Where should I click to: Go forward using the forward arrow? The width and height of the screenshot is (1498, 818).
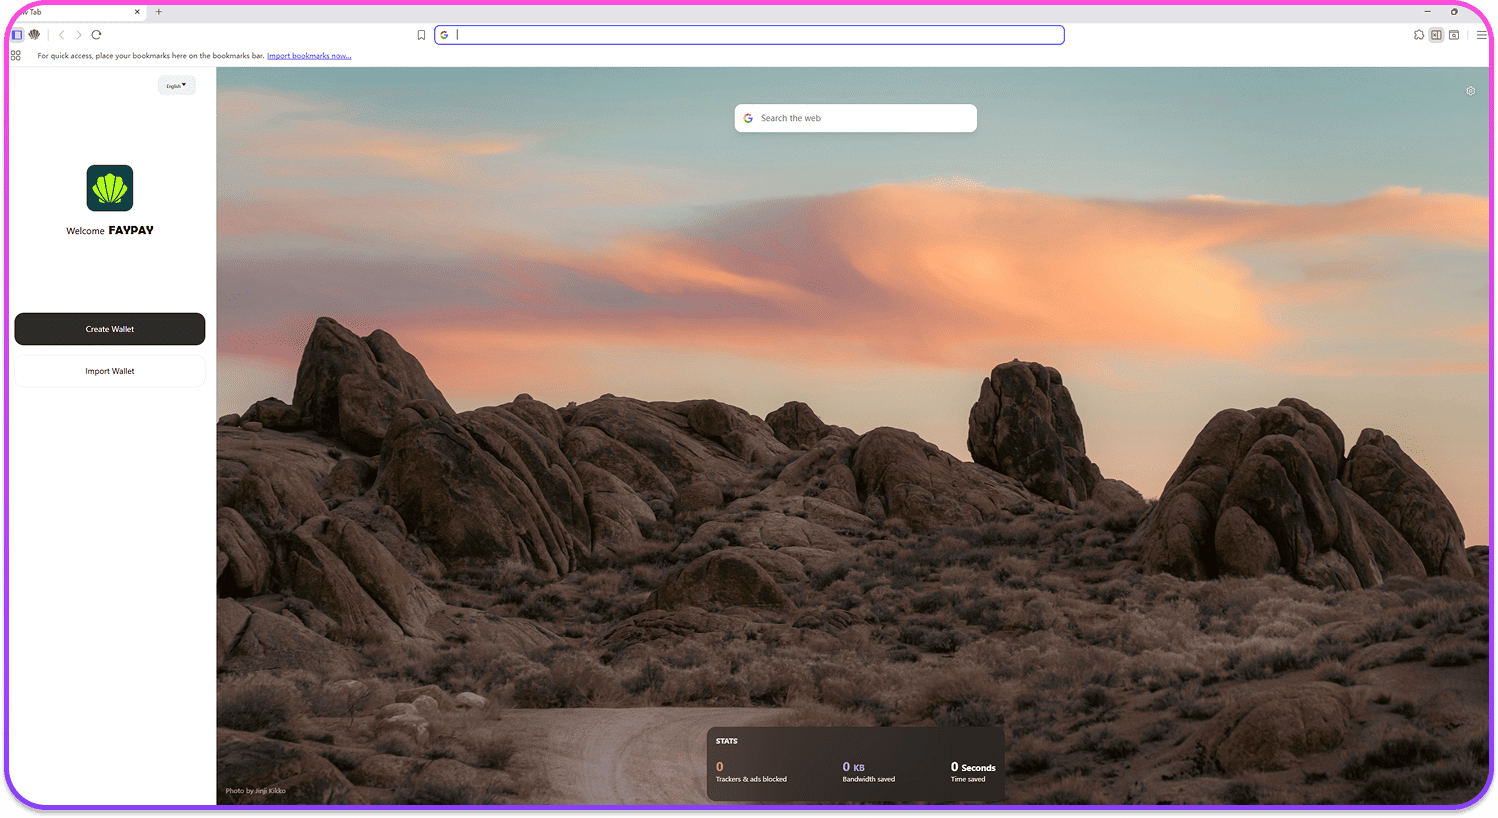(79, 35)
